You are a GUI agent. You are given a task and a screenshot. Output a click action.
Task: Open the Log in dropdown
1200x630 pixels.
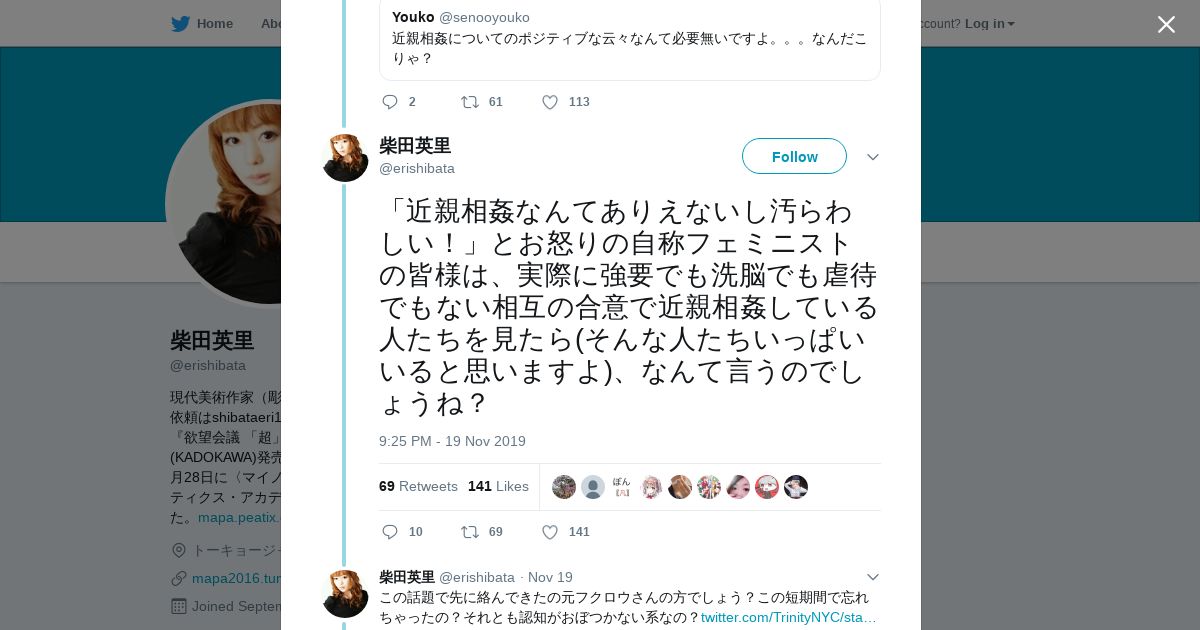989,24
